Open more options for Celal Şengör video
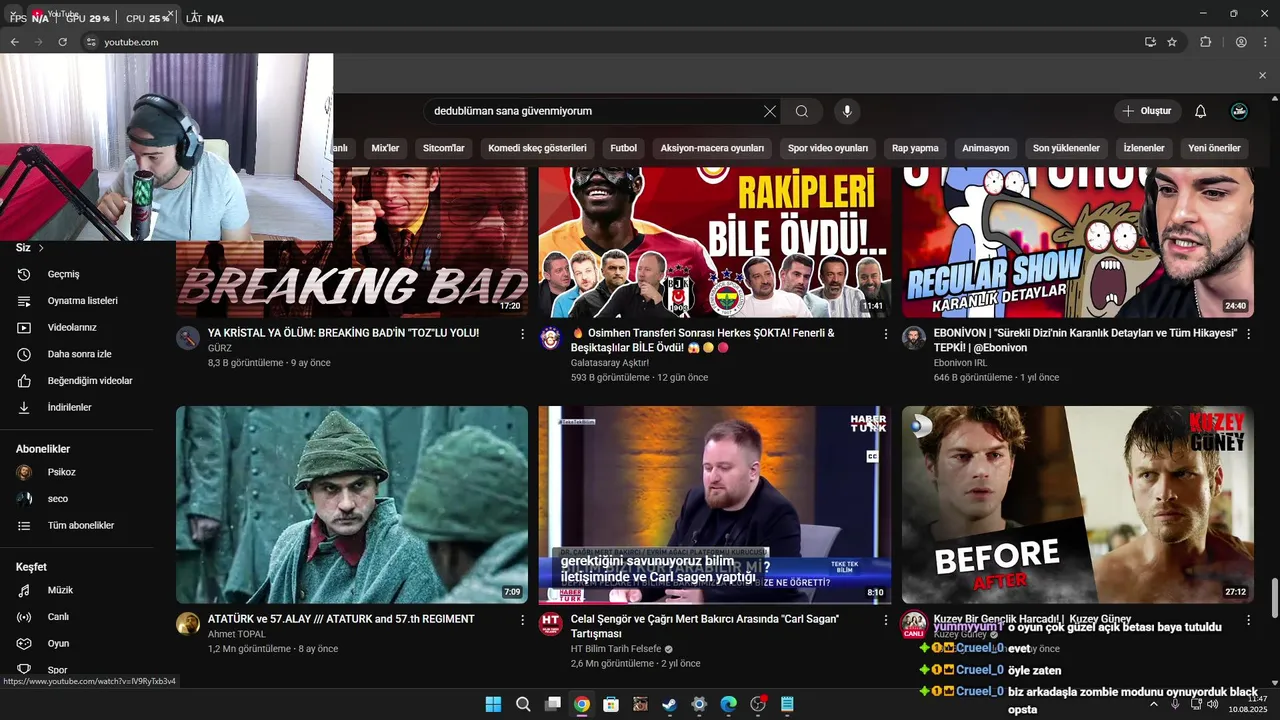Viewport: 1280px width, 720px height. 885,620
